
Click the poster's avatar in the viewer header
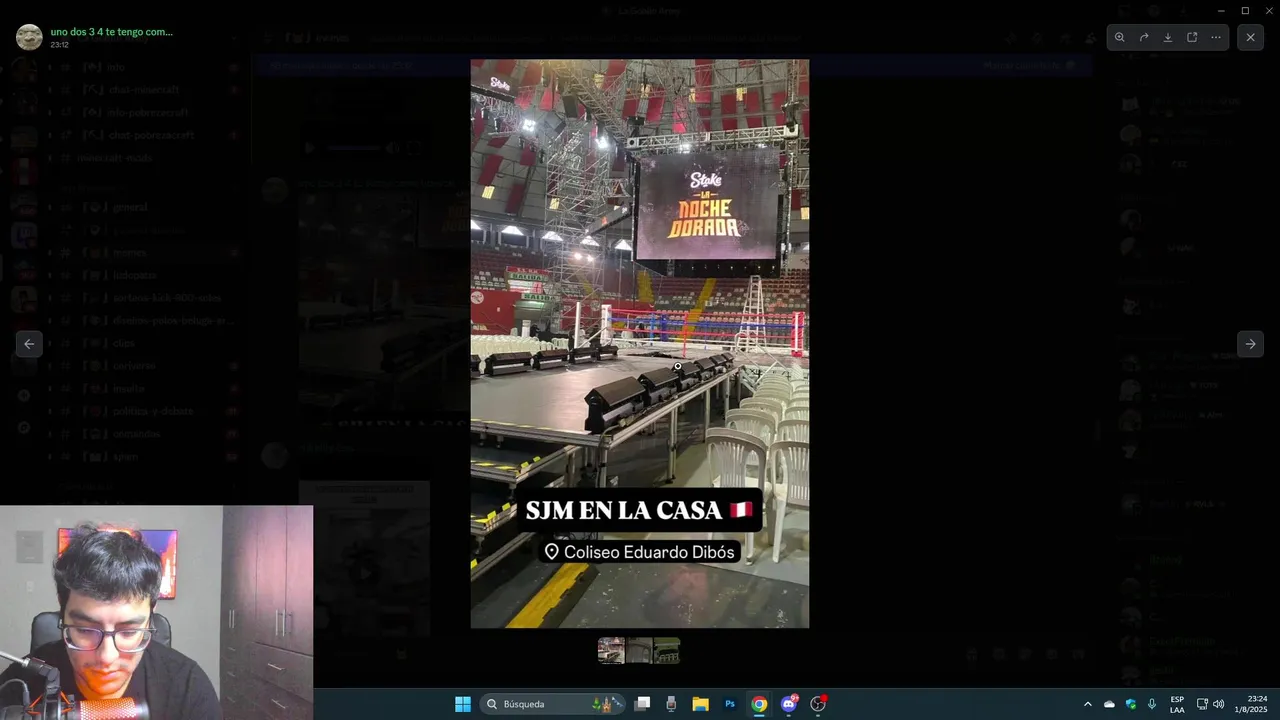pos(29,37)
